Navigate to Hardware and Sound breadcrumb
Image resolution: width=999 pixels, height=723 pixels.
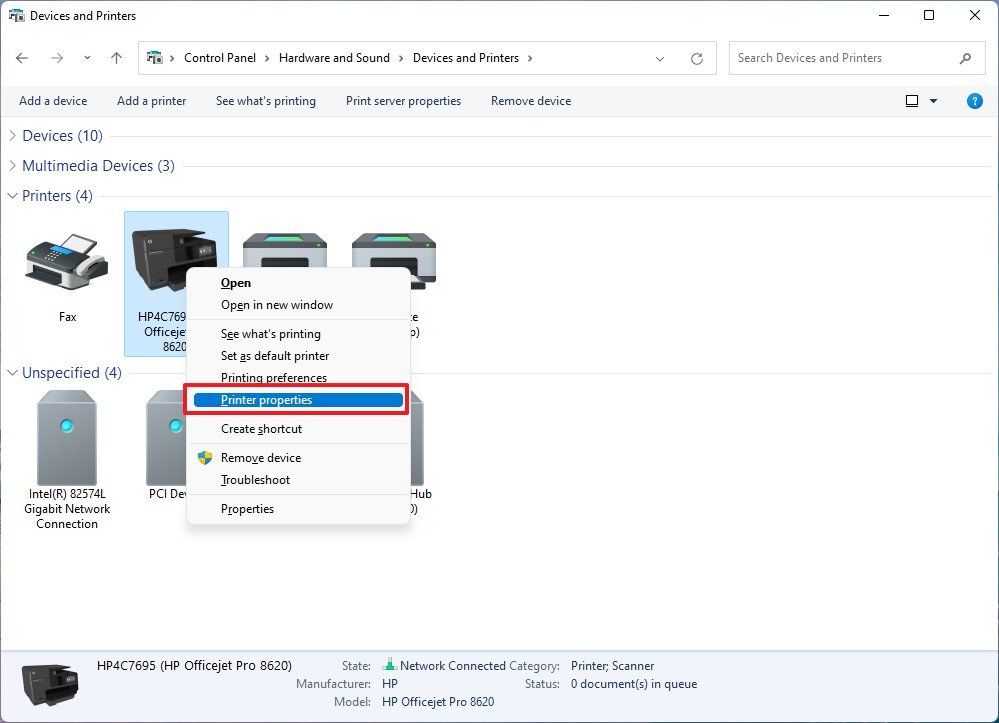pyautogui.click(x=334, y=58)
